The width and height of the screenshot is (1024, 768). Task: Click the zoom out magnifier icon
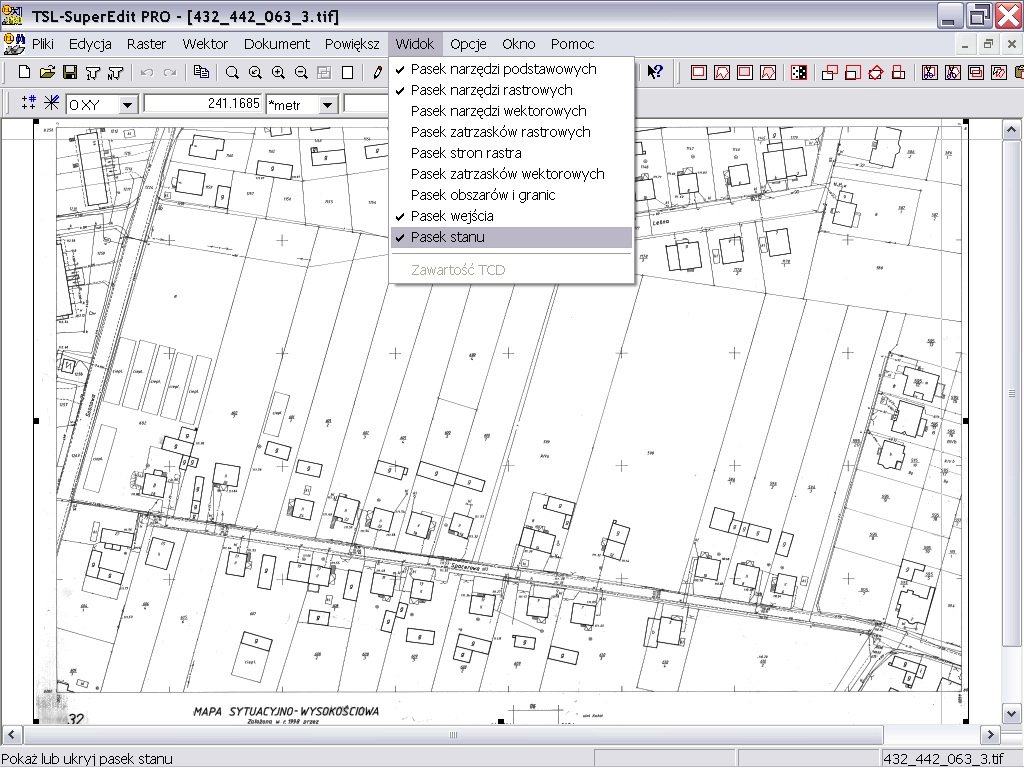click(x=300, y=72)
